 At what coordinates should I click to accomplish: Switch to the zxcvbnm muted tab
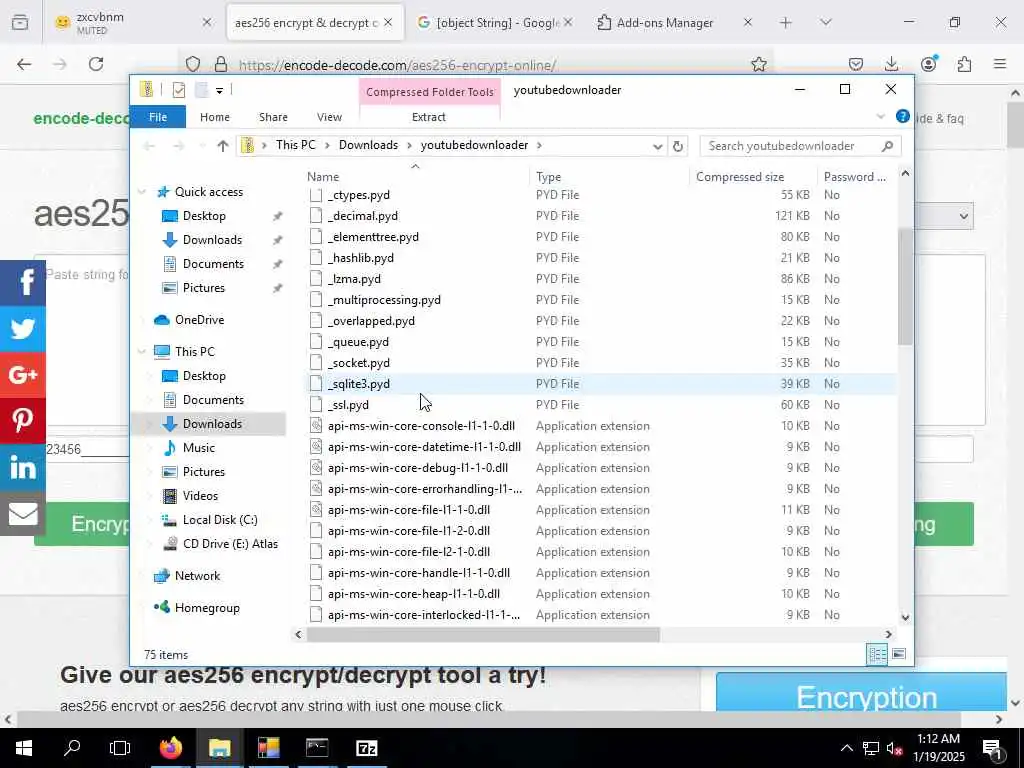coord(131,22)
